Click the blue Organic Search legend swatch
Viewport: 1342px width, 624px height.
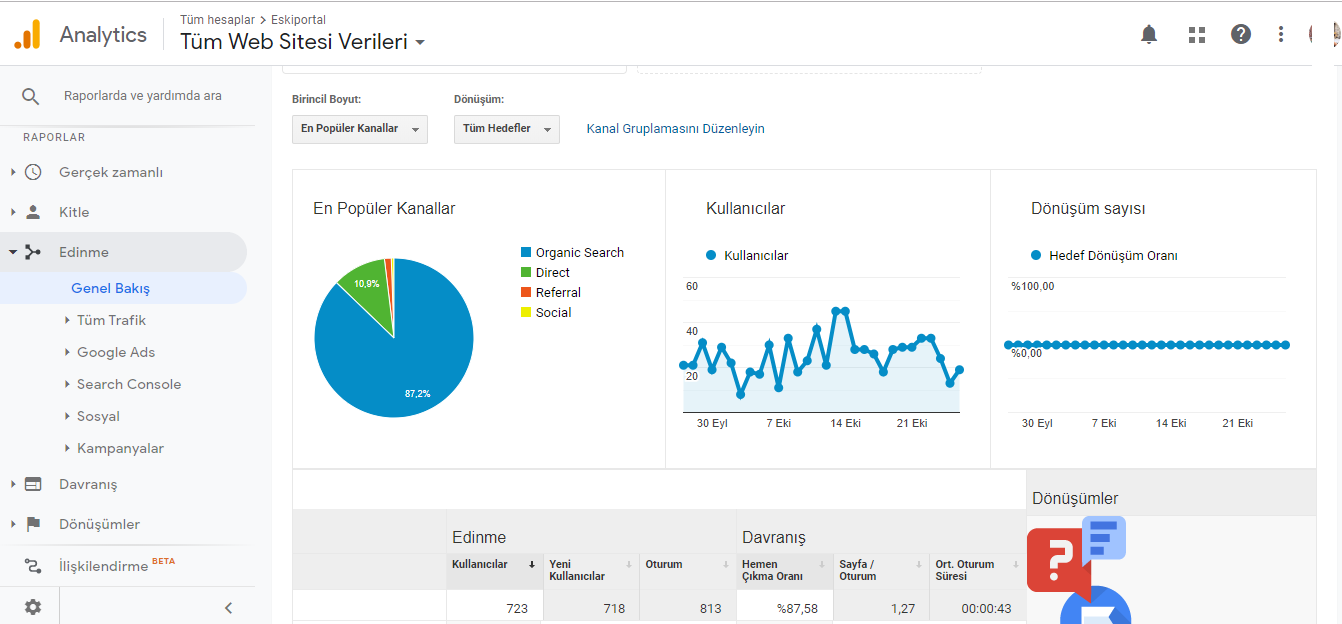526,253
